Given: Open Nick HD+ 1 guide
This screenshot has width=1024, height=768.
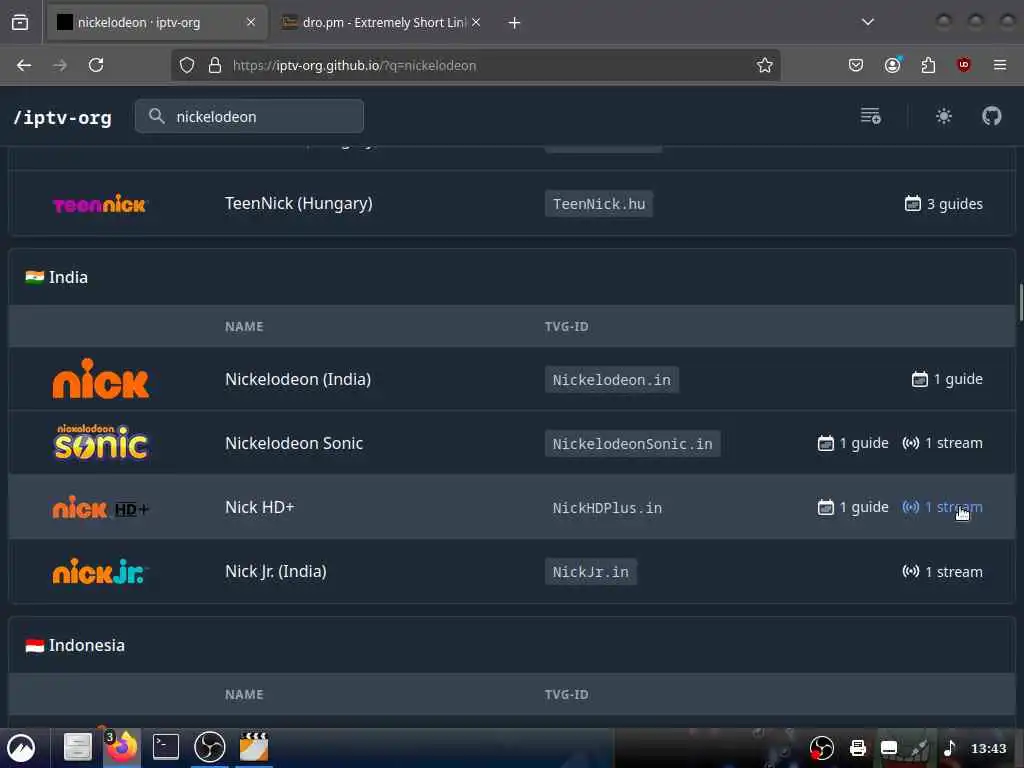Looking at the screenshot, I should pos(853,507).
